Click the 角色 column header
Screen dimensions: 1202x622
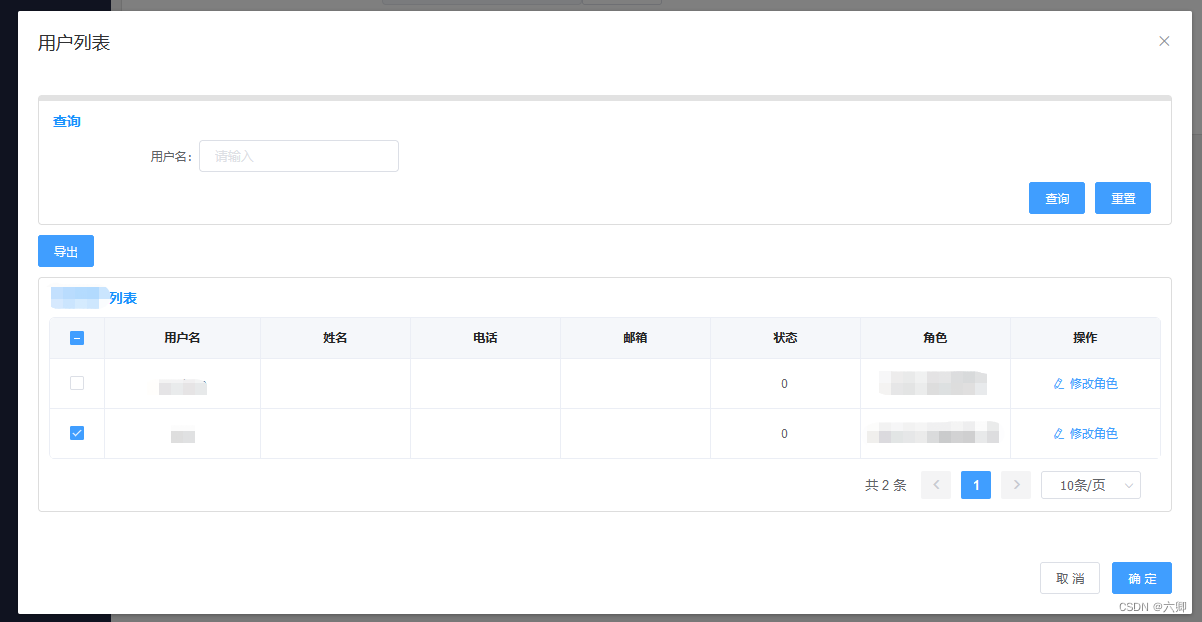click(935, 338)
